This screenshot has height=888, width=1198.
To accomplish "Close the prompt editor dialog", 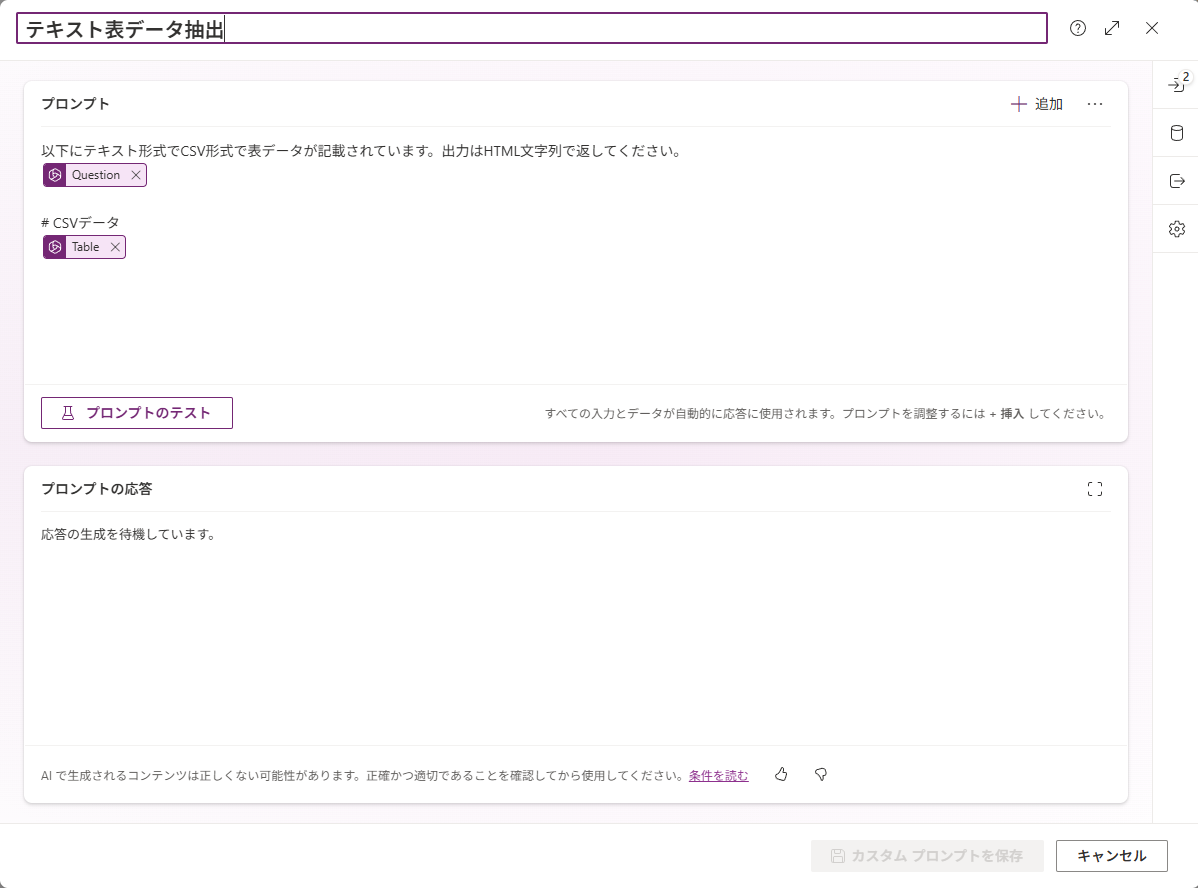I will click(x=1151, y=28).
